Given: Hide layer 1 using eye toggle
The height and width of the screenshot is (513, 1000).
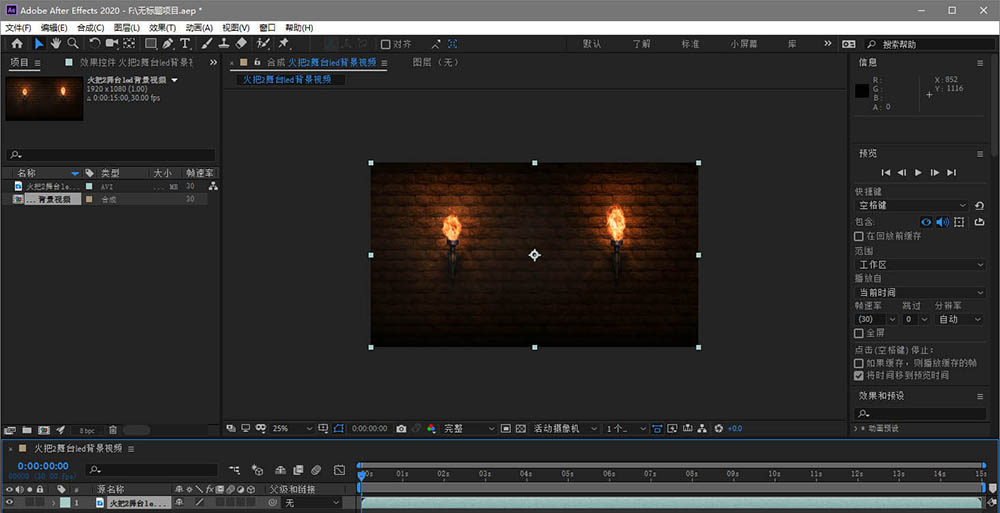Looking at the screenshot, I should tap(9, 503).
